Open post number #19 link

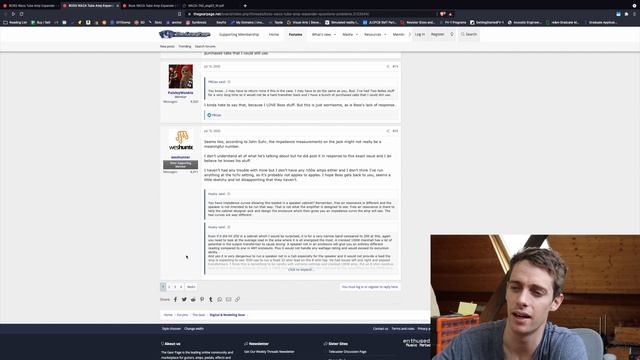pos(395,66)
